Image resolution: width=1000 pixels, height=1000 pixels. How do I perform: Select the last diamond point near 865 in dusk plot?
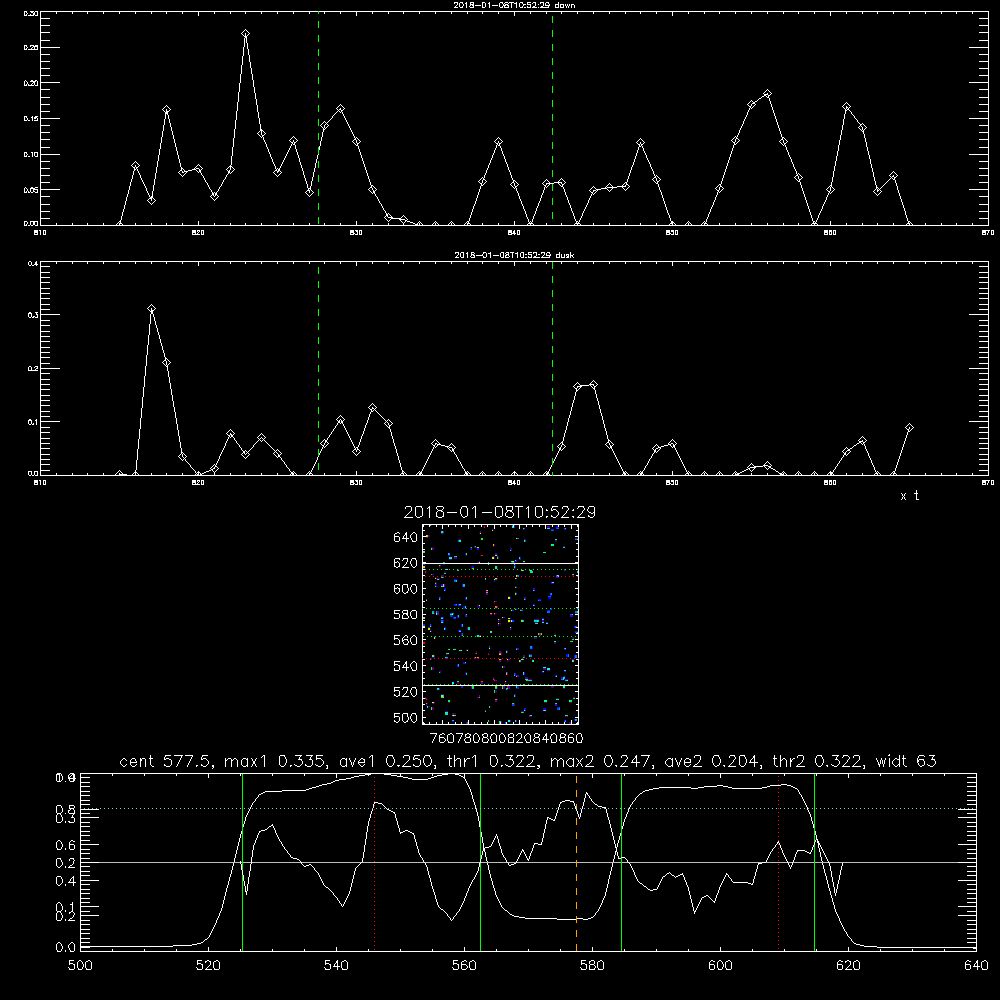(909, 427)
